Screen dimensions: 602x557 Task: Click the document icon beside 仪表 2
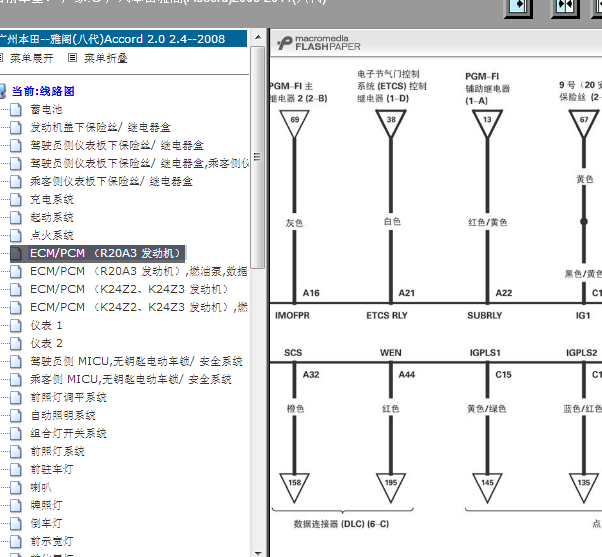click(x=16, y=344)
